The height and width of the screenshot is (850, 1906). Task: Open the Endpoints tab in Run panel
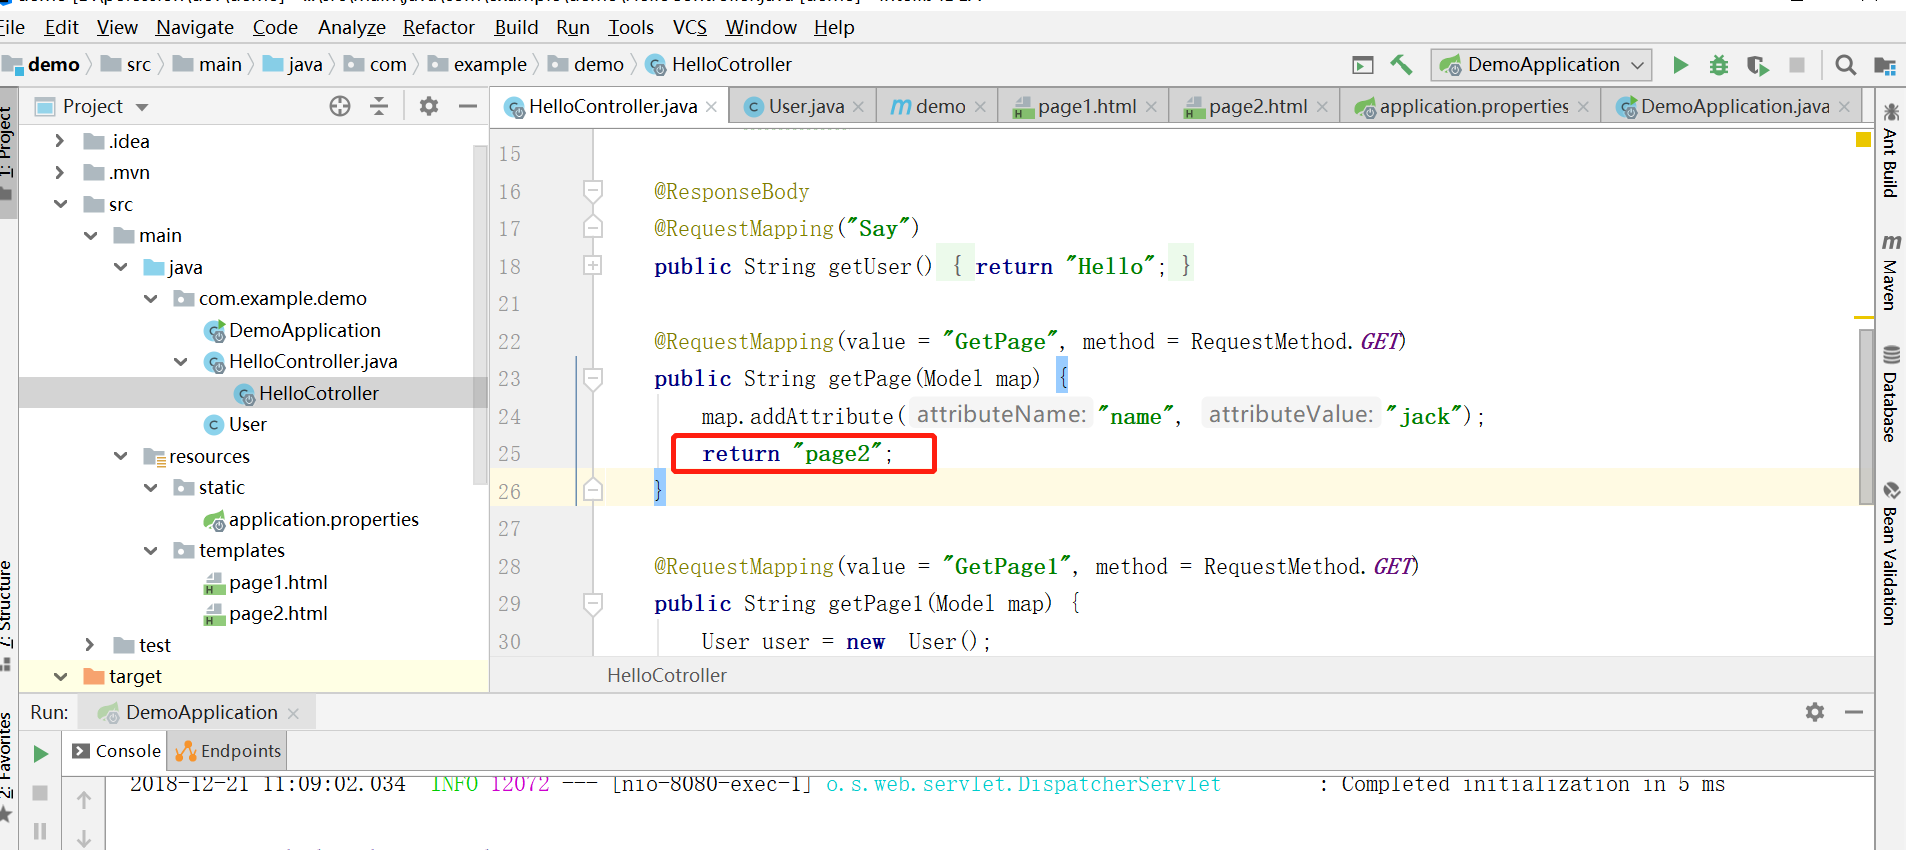click(229, 751)
